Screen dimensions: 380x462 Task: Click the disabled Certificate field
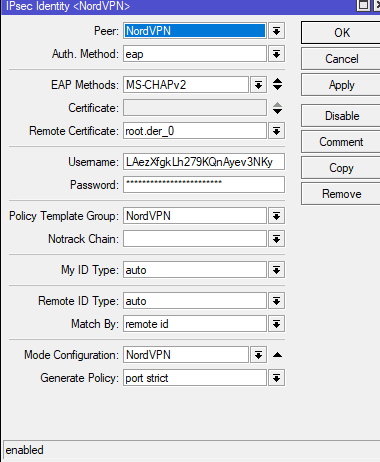click(195, 108)
